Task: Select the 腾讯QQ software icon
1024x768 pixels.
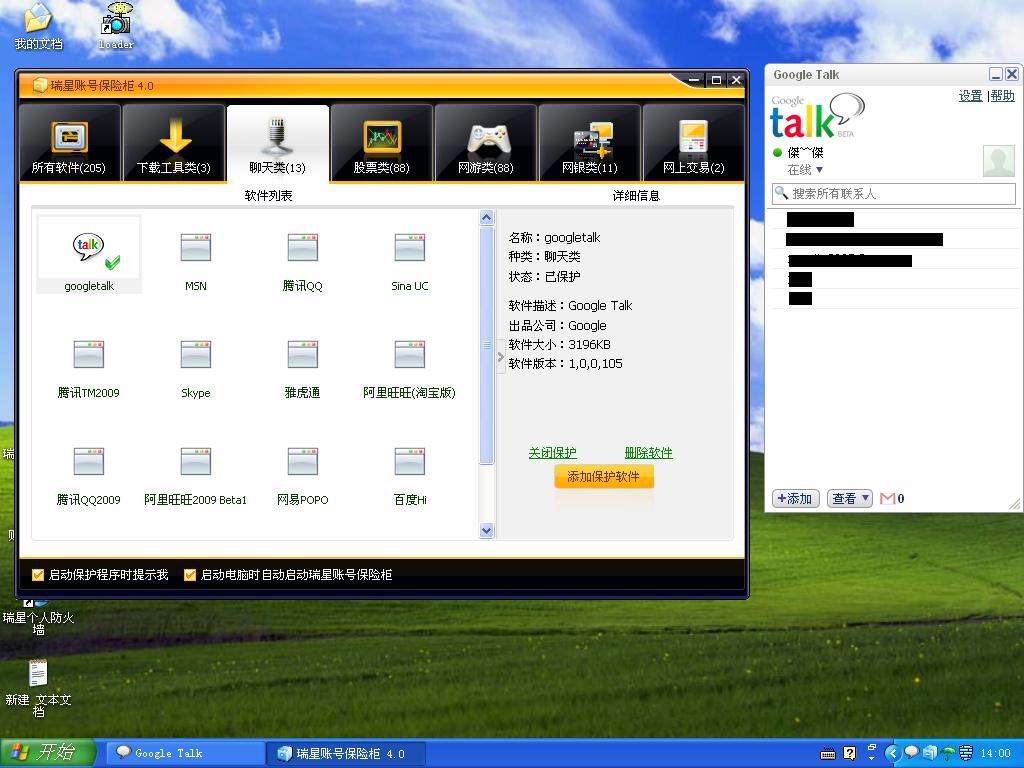Action: click(303, 248)
